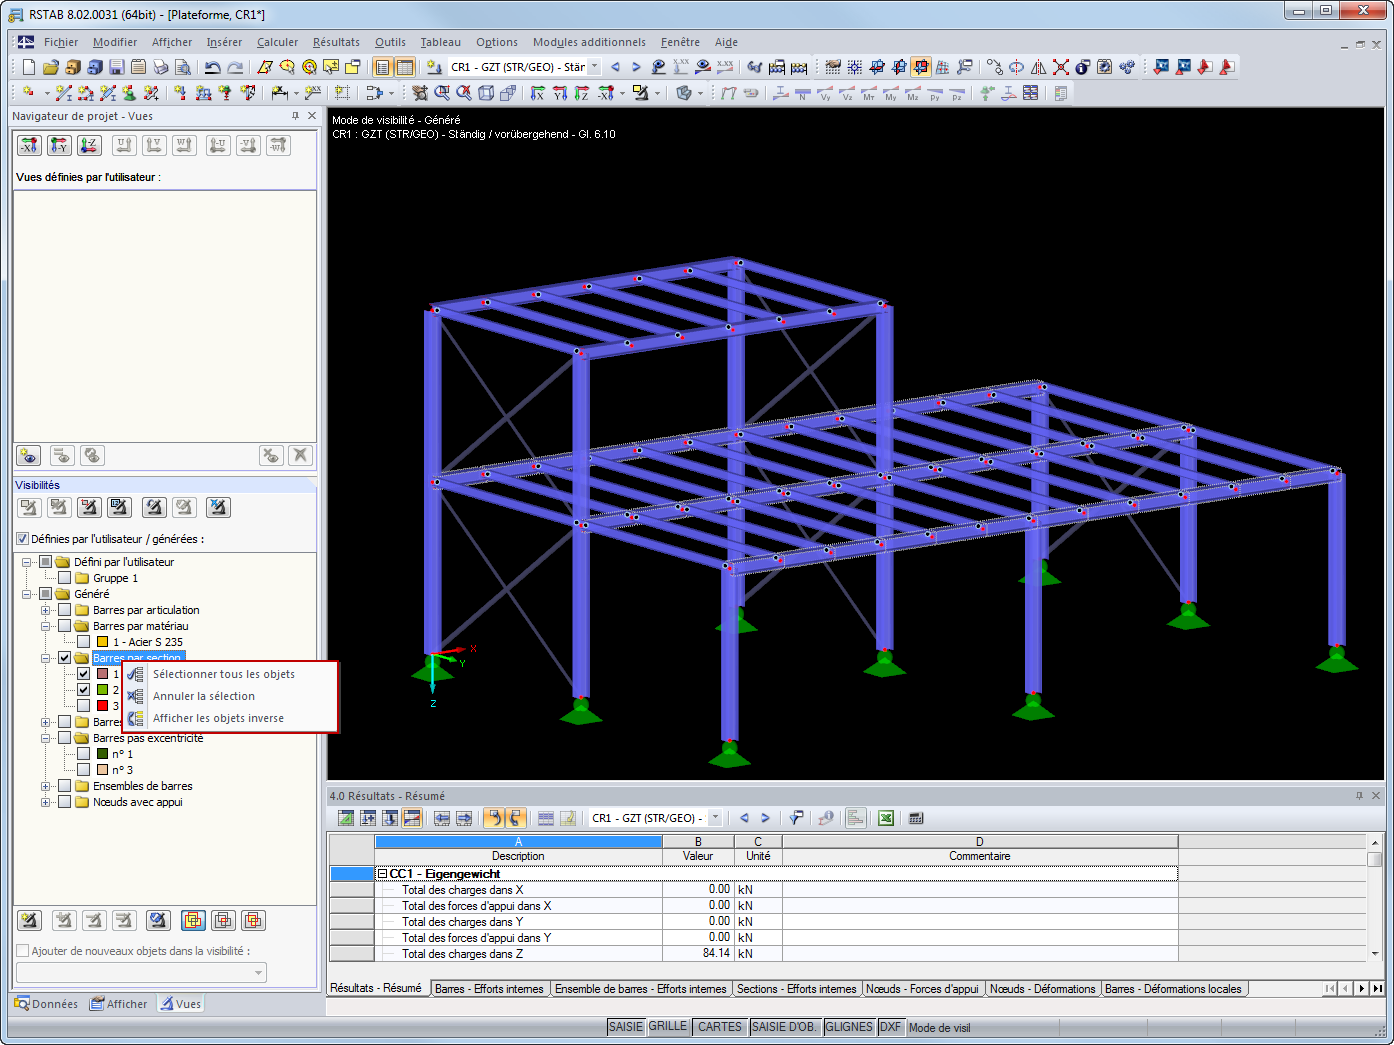Save the model using floppy disk icon
1394x1045 pixels.
click(x=117, y=67)
